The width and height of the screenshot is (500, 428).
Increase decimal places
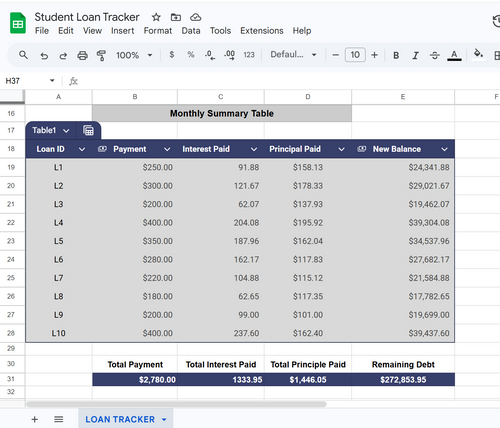click(x=230, y=55)
